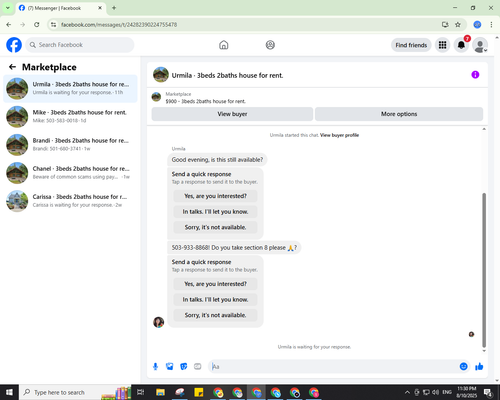Image resolution: width=500 pixels, height=400 pixels.
Task: Open Task View on the taskbar
Action: (x=141, y=392)
